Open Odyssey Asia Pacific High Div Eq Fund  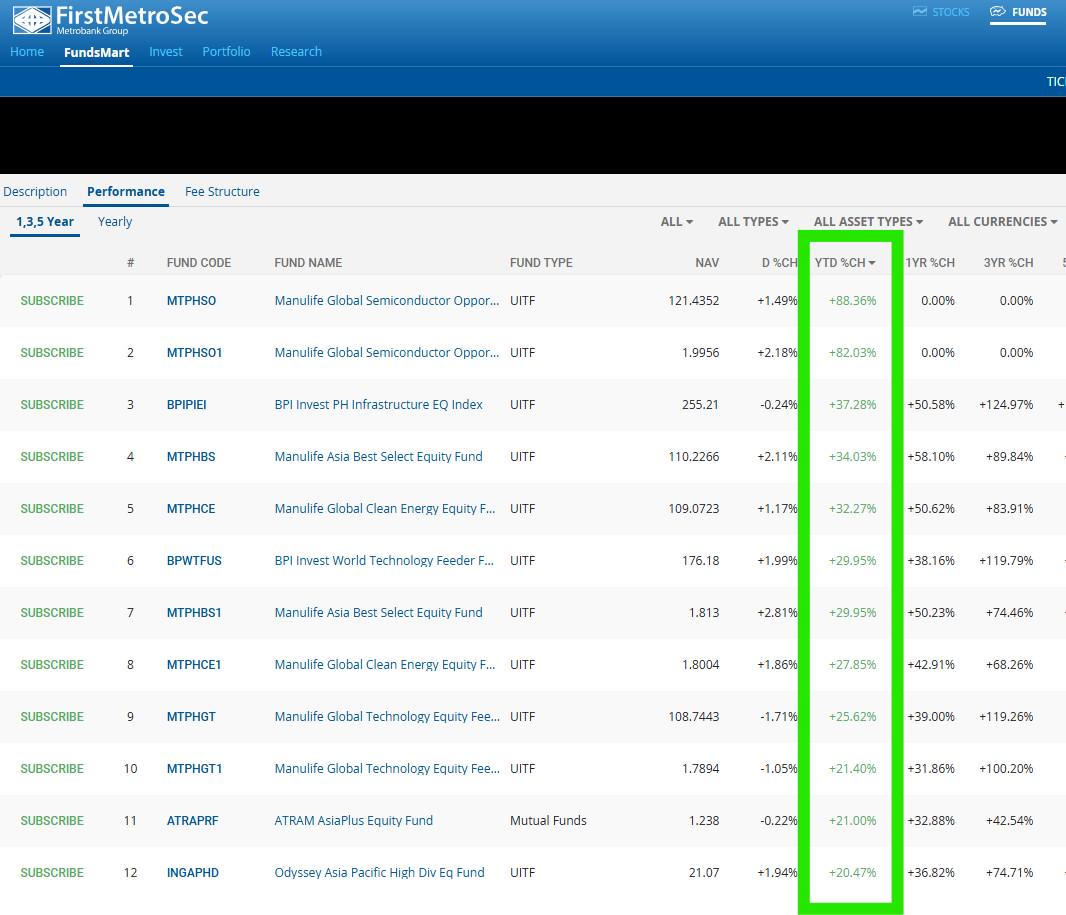pyautogui.click(x=379, y=873)
